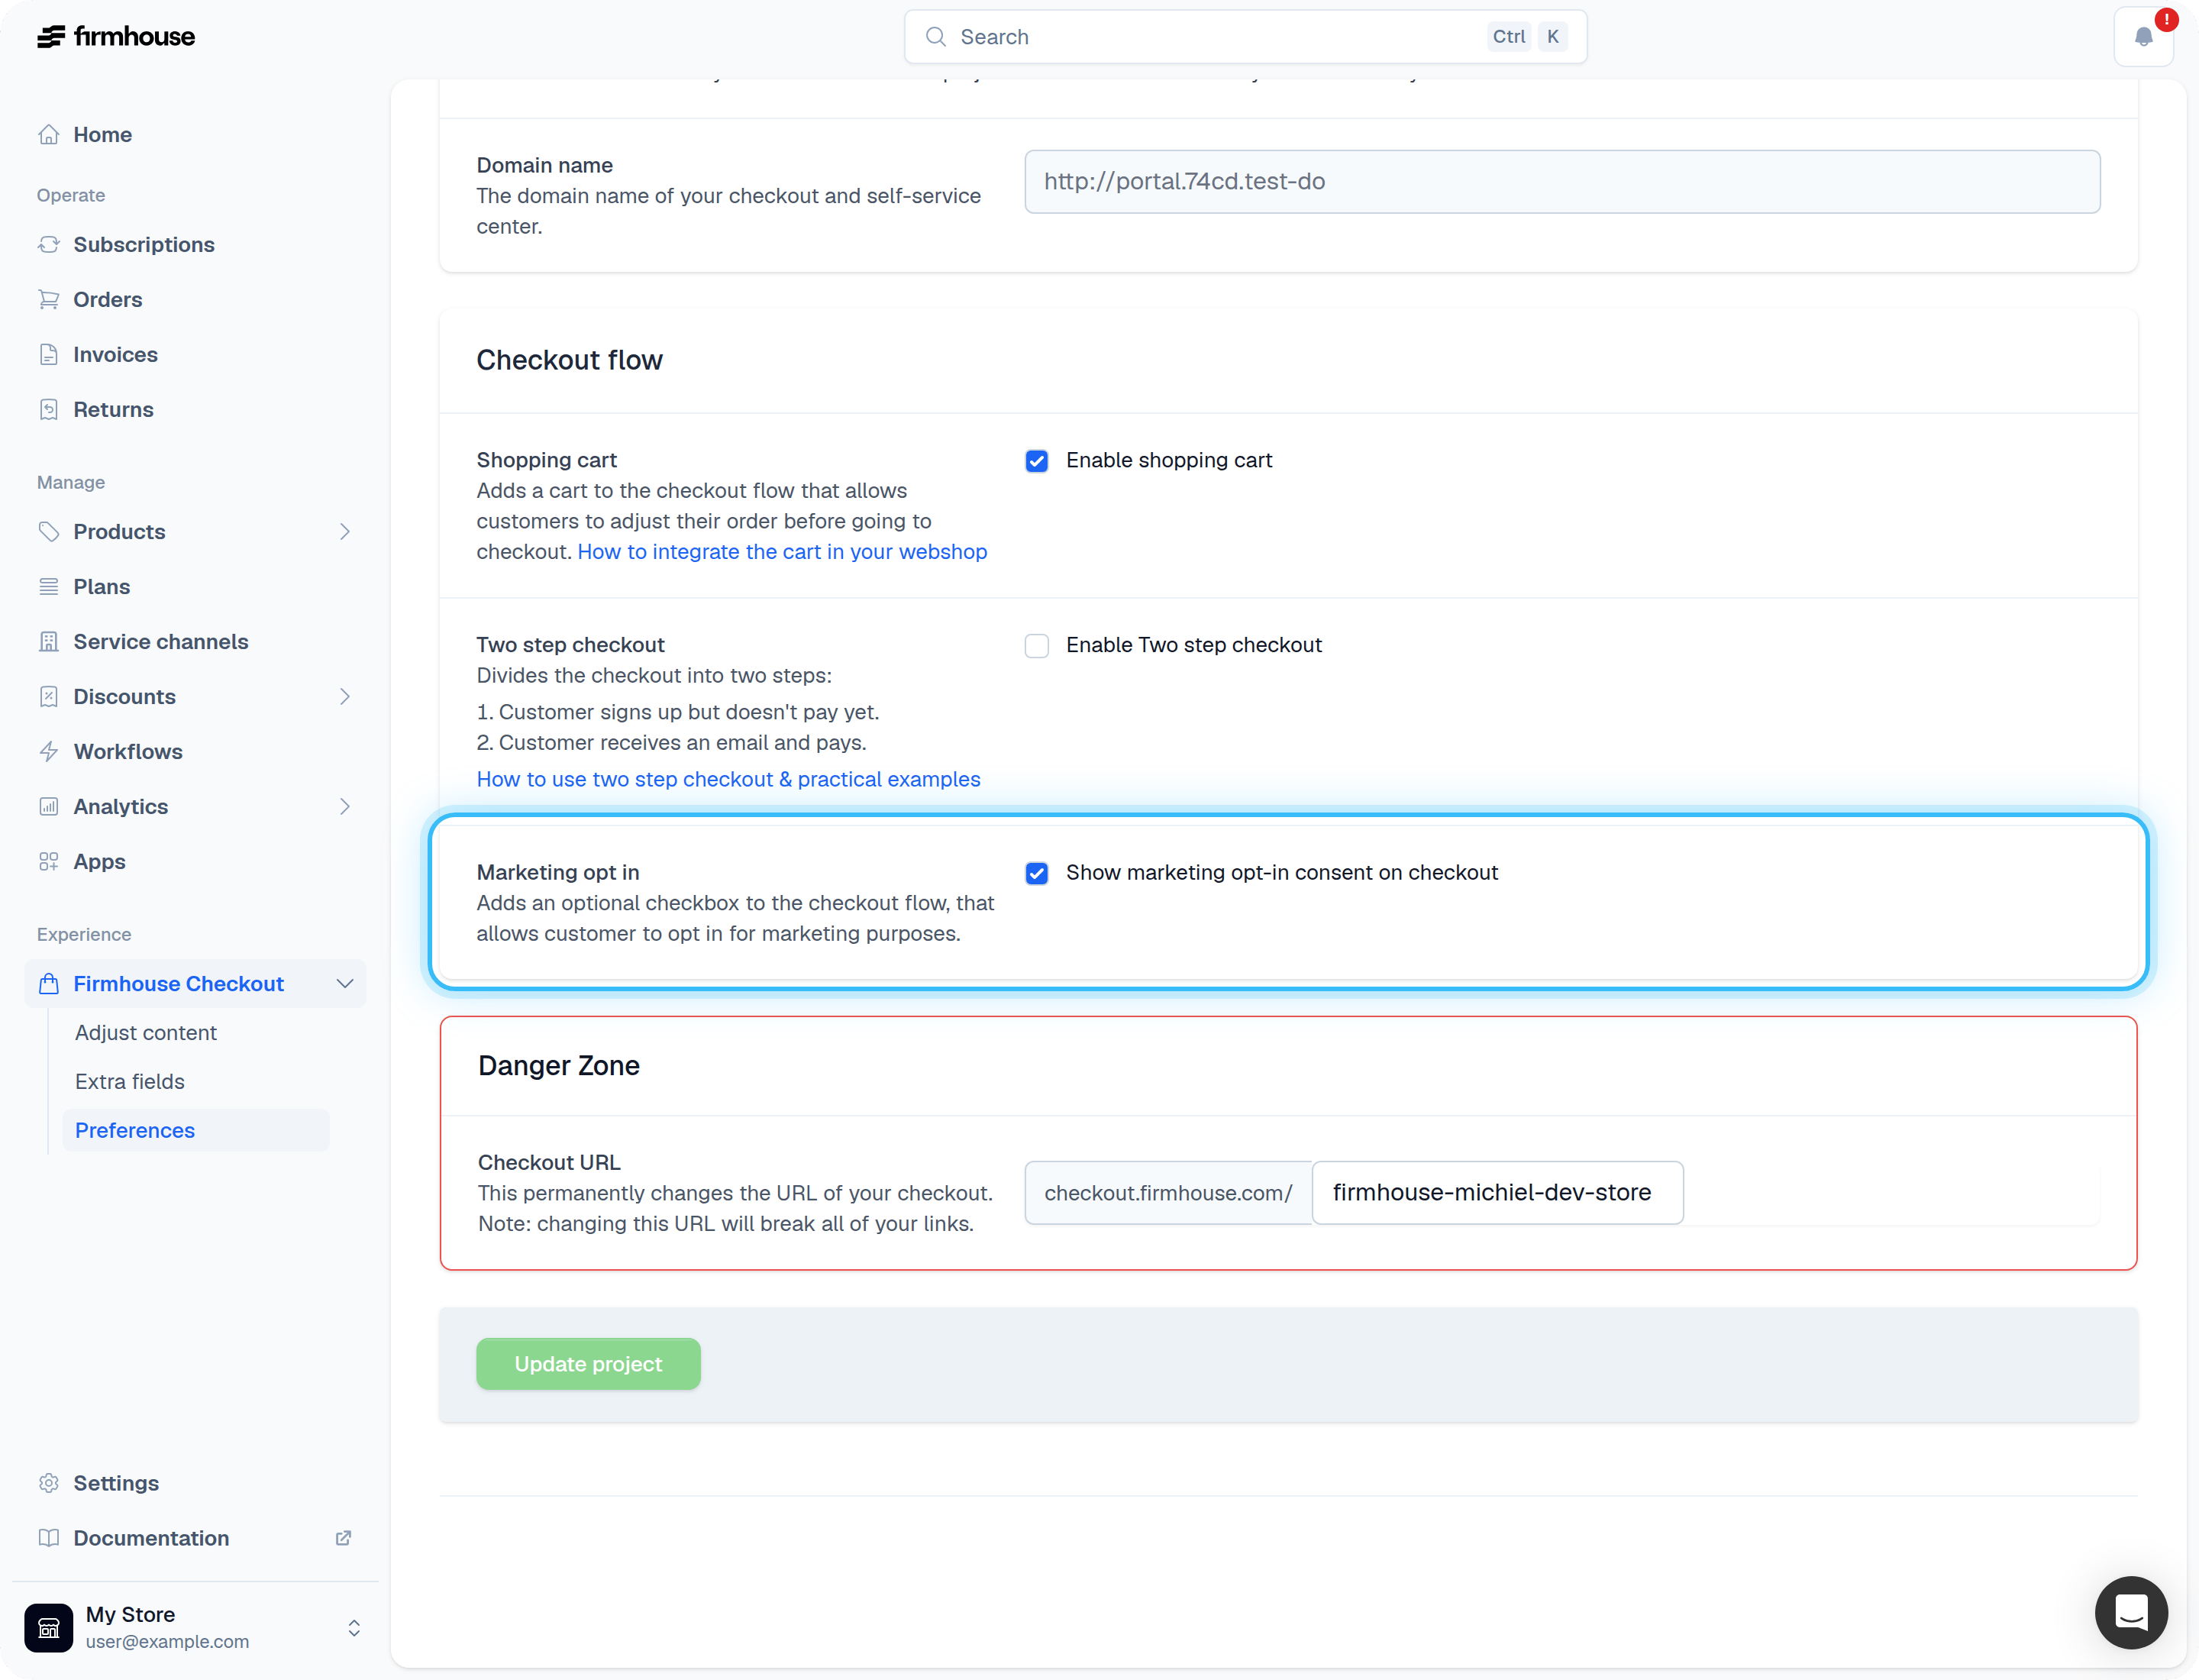The image size is (2199, 1680).
Task: Open Returns page
Action: pyautogui.click(x=113, y=409)
